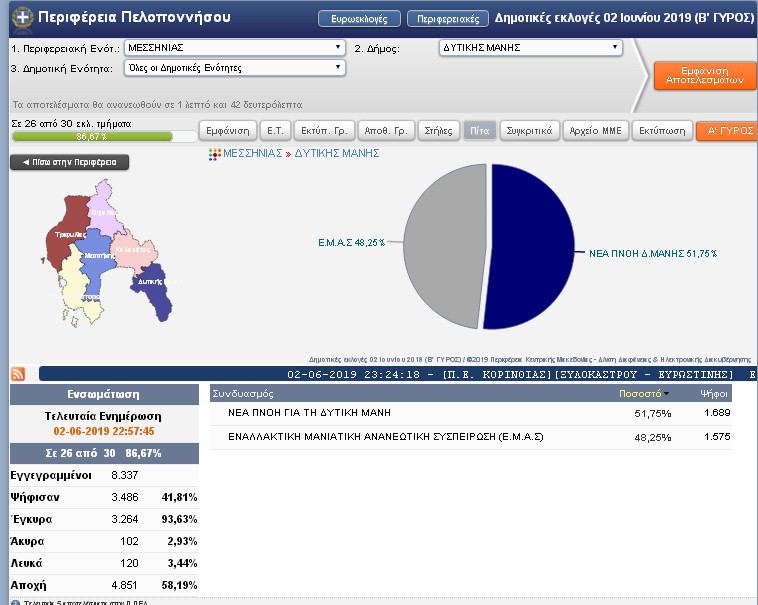This screenshot has height=605, width=758.
Task: Go back with Πίσω στην Περιφέρεια button
Action: click(x=70, y=162)
